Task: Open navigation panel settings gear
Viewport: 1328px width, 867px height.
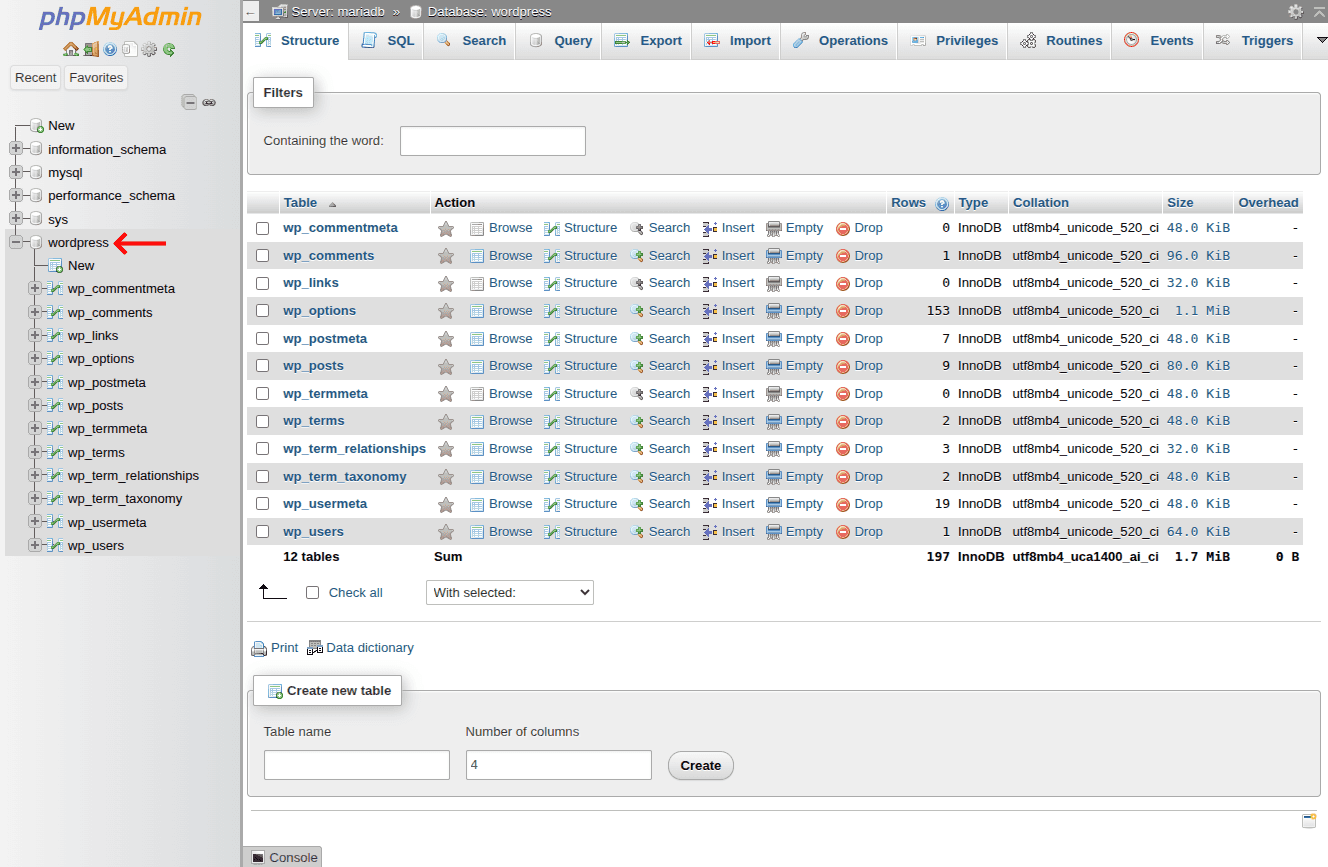Action: 149,49
